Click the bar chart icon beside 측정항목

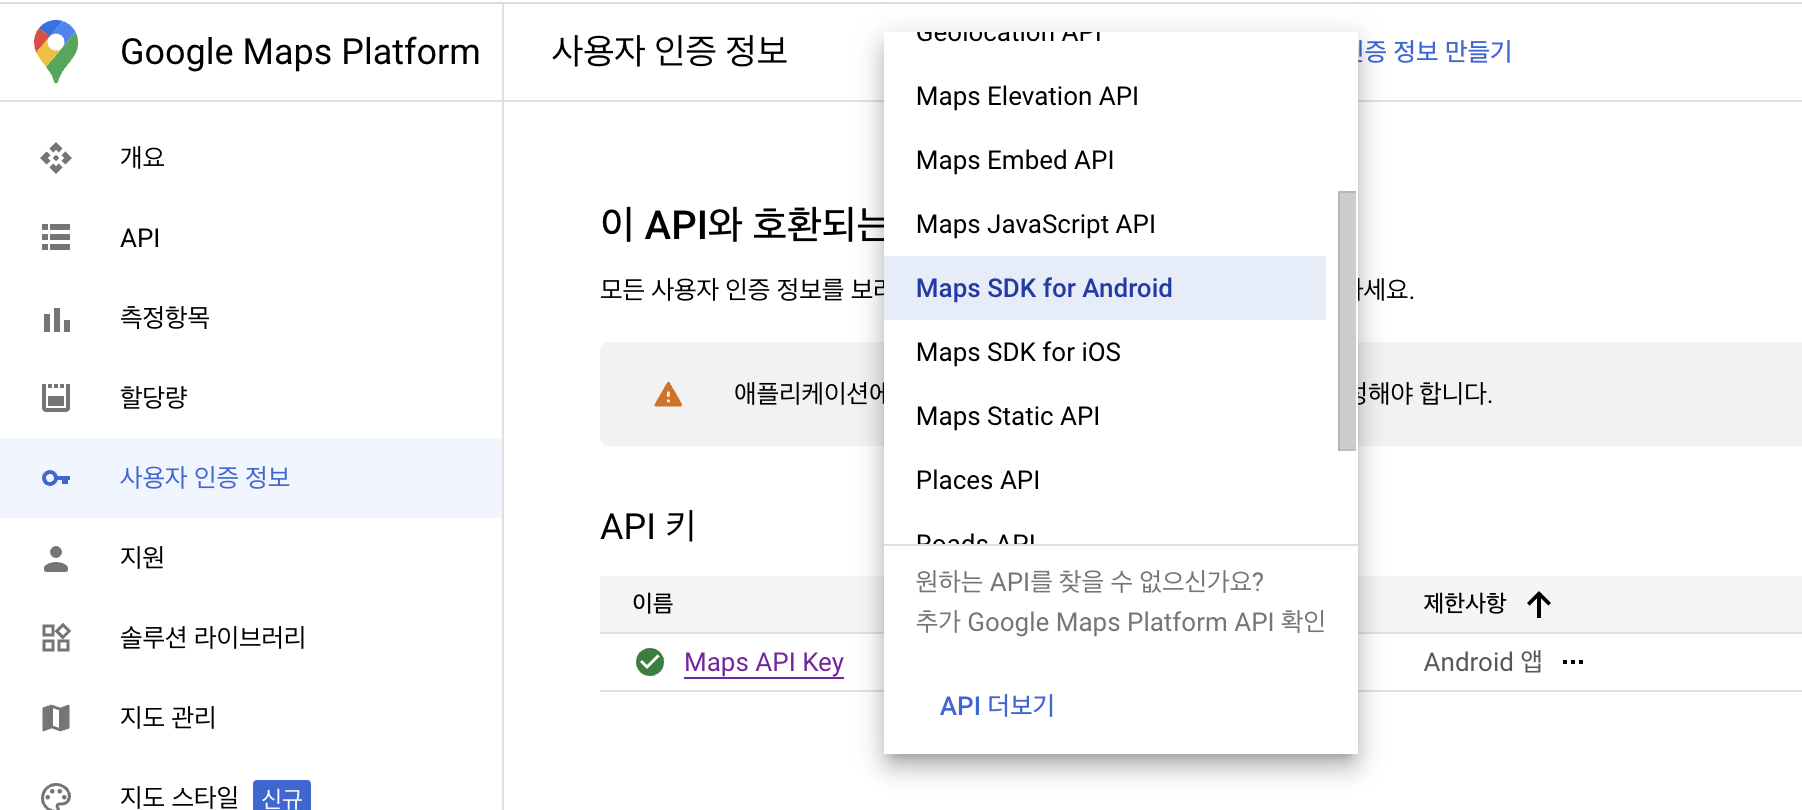click(x=56, y=319)
